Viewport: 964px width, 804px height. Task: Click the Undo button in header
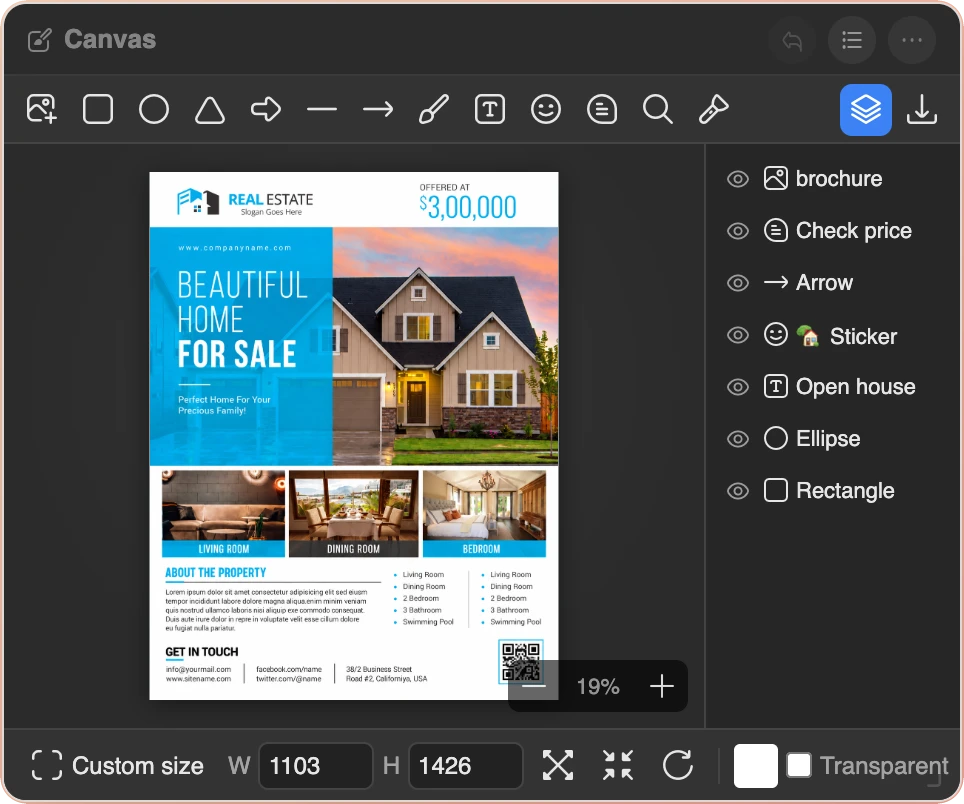pyautogui.click(x=792, y=41)
